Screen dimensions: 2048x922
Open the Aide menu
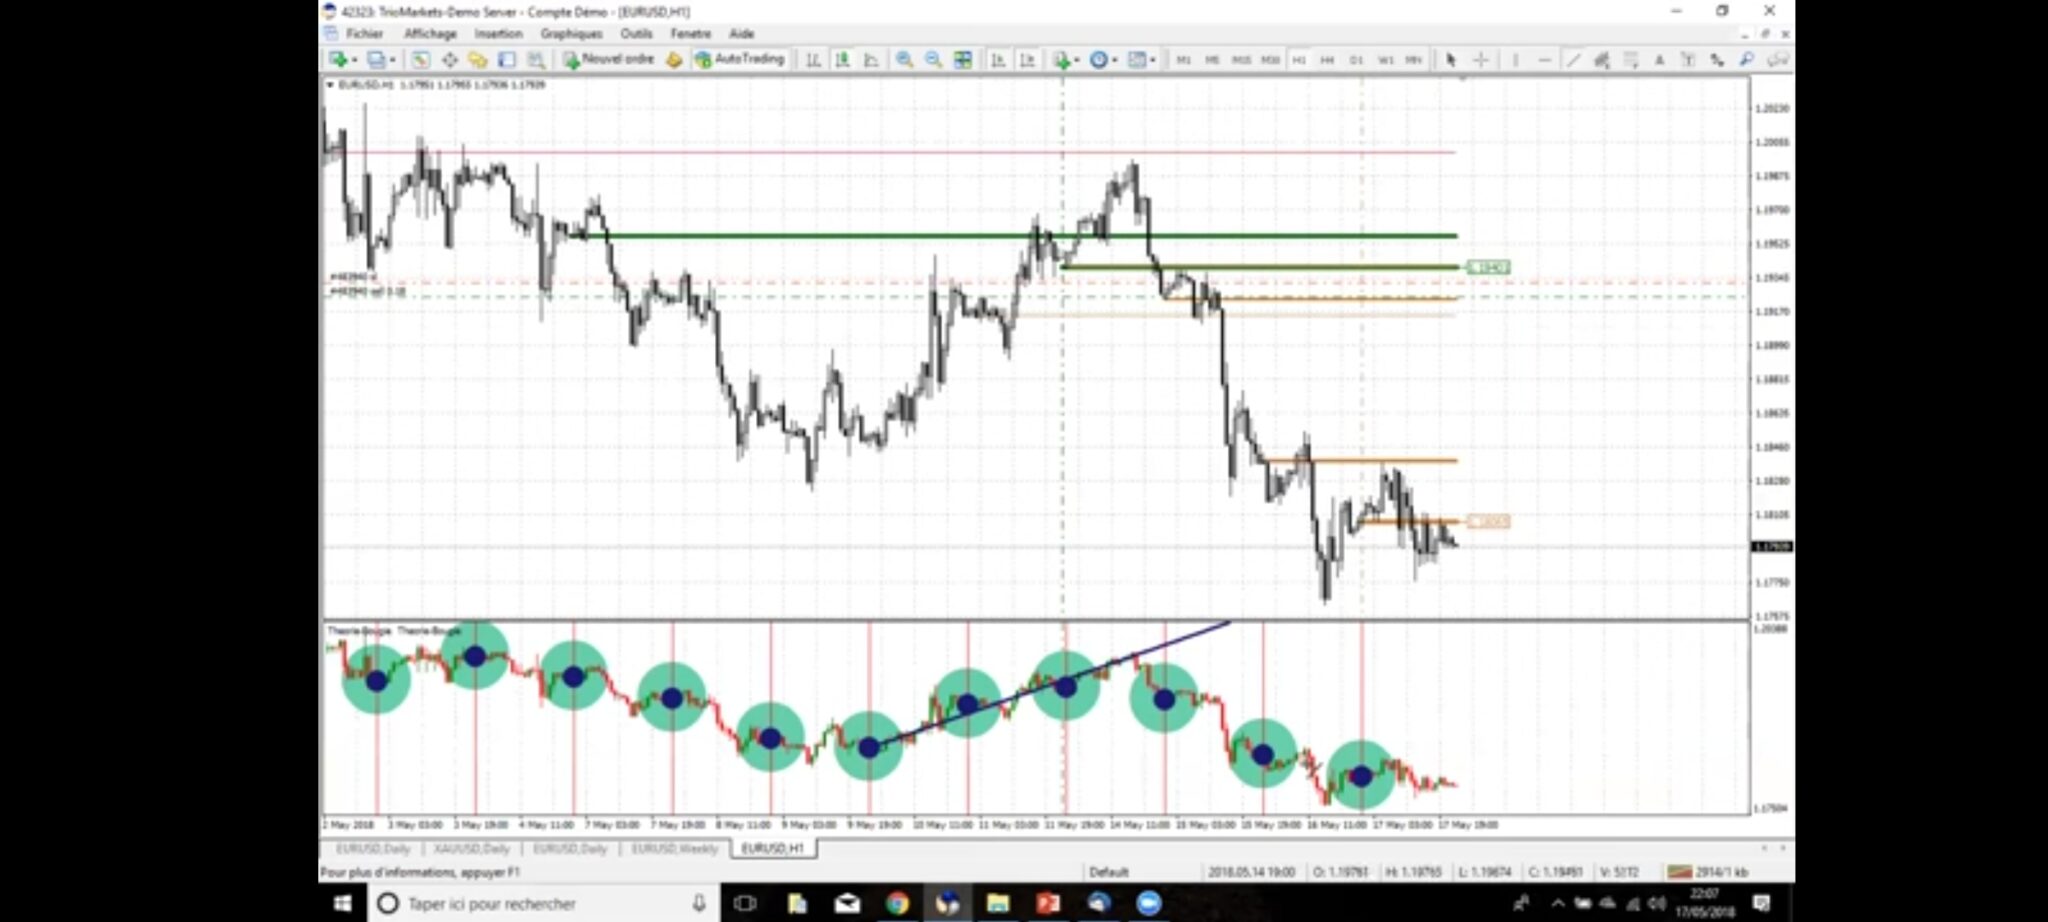[741, 34]
